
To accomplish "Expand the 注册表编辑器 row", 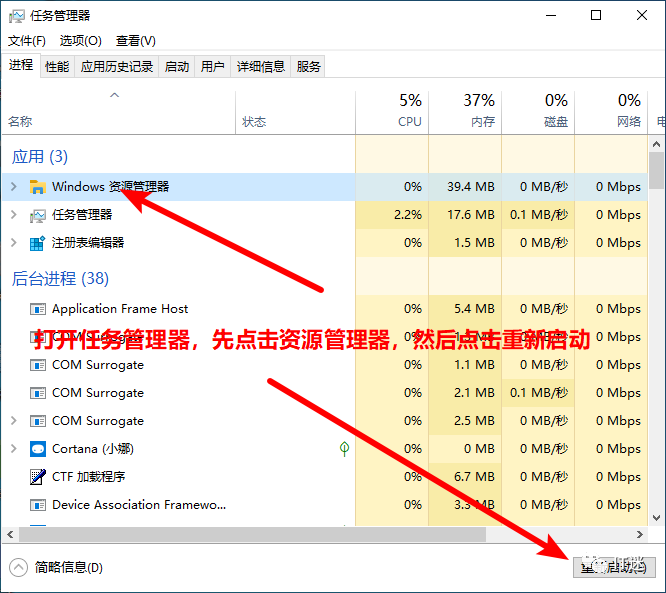I will pos(14,243).
